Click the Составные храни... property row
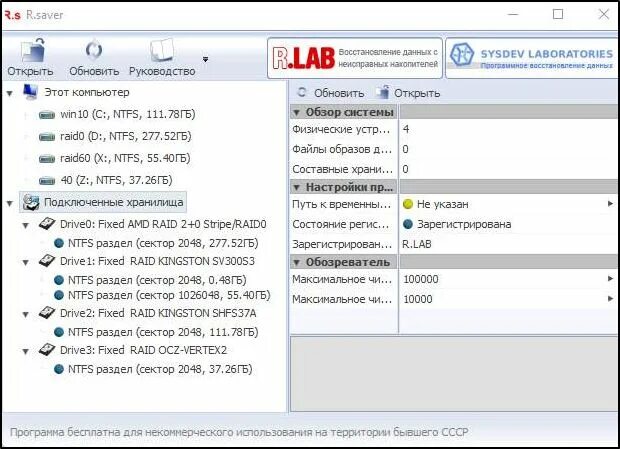This screenshot has height=449, width=620. click(x=454, y=169)
